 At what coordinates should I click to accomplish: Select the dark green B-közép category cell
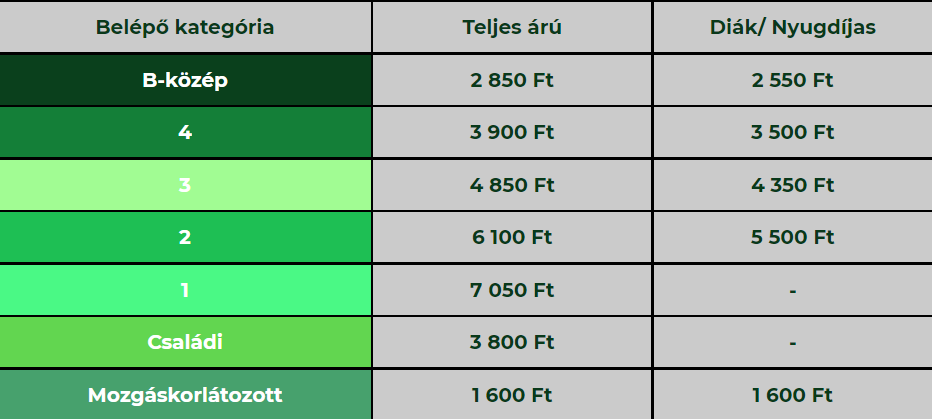[x=185, y=80]
